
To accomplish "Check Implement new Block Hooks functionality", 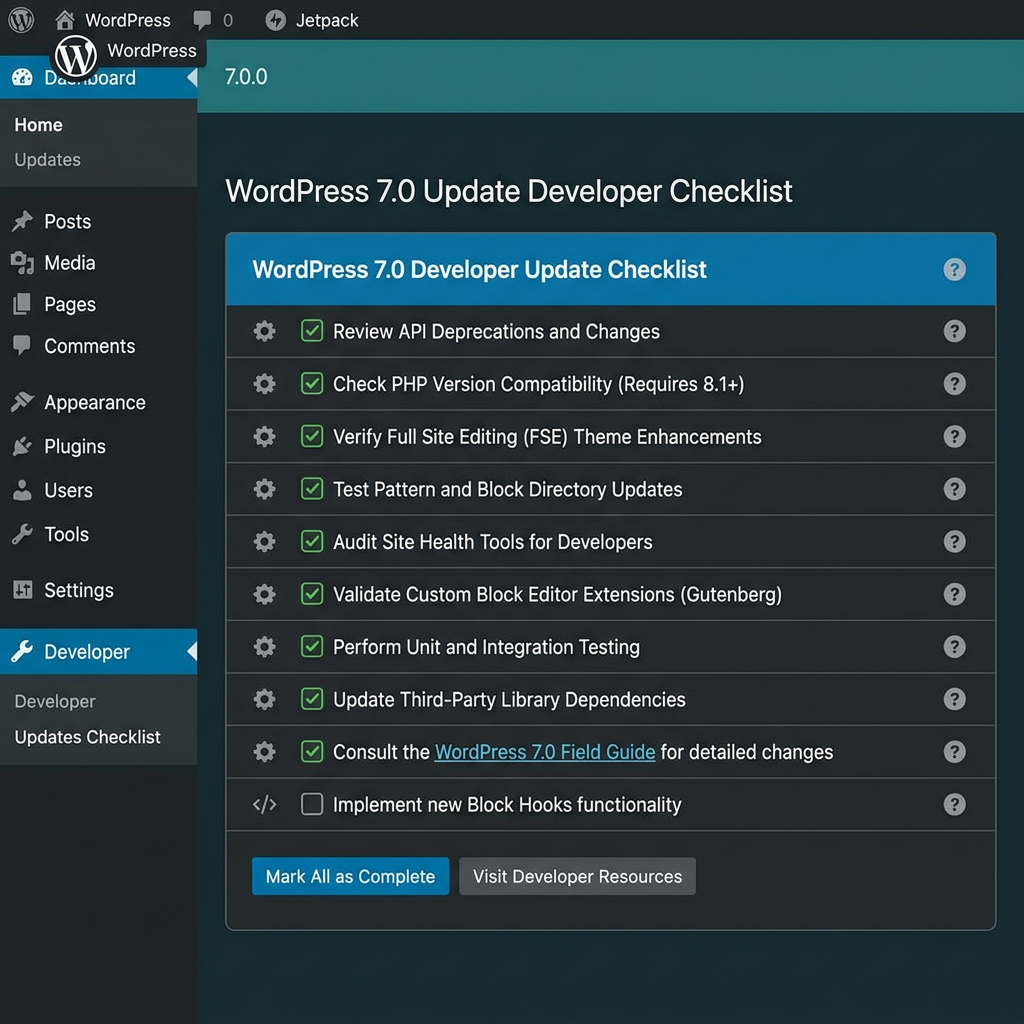I will [312, 805].
